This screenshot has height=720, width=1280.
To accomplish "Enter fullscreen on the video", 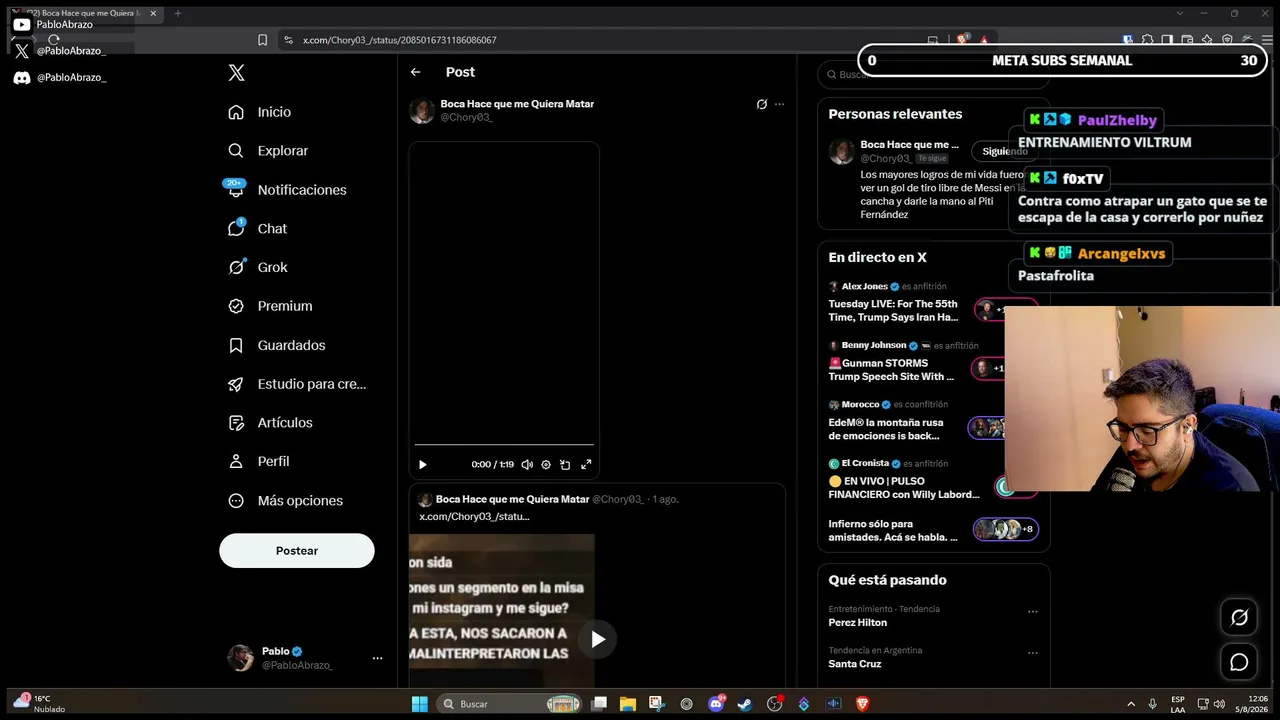I will [586, 464].
